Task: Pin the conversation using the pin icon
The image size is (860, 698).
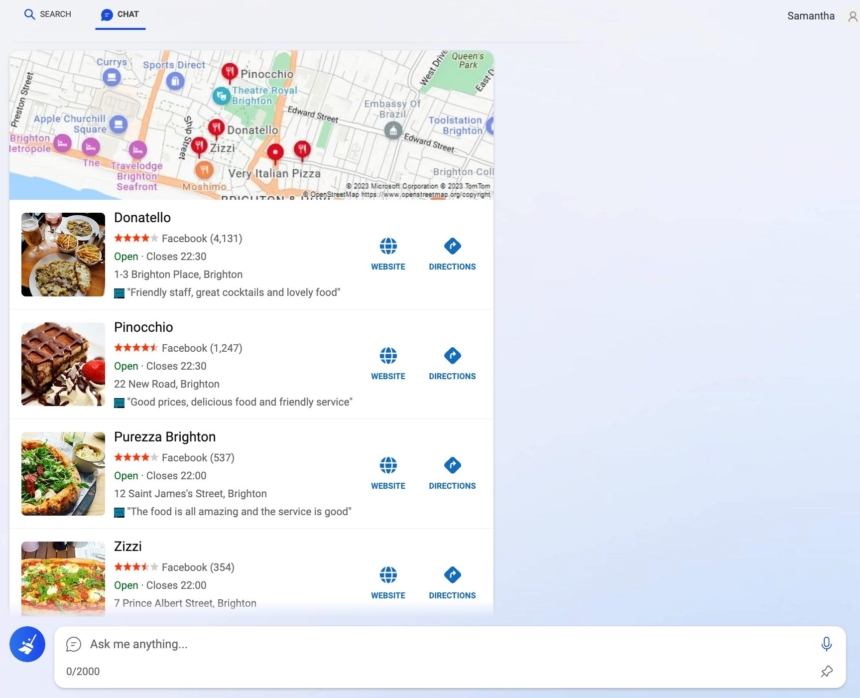Action: click(x=827, y=671)
